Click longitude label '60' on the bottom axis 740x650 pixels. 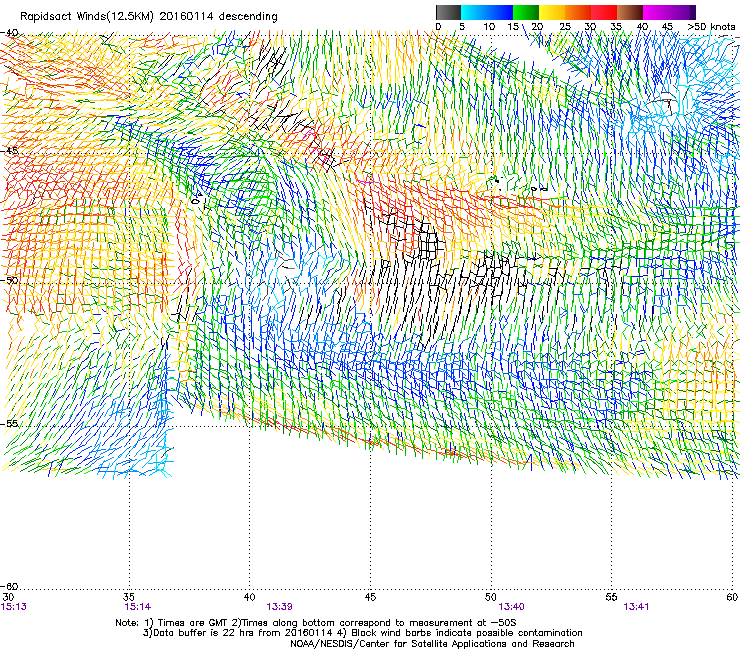coord(732,597)
